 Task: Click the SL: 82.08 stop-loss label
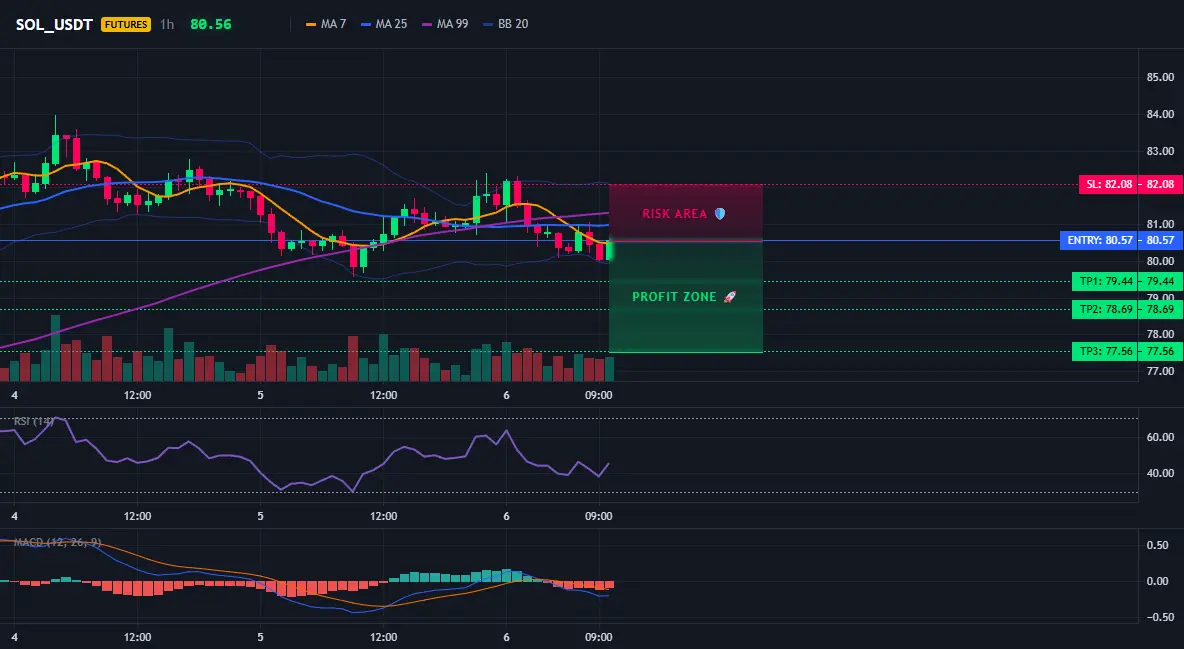click(1107, 184)
